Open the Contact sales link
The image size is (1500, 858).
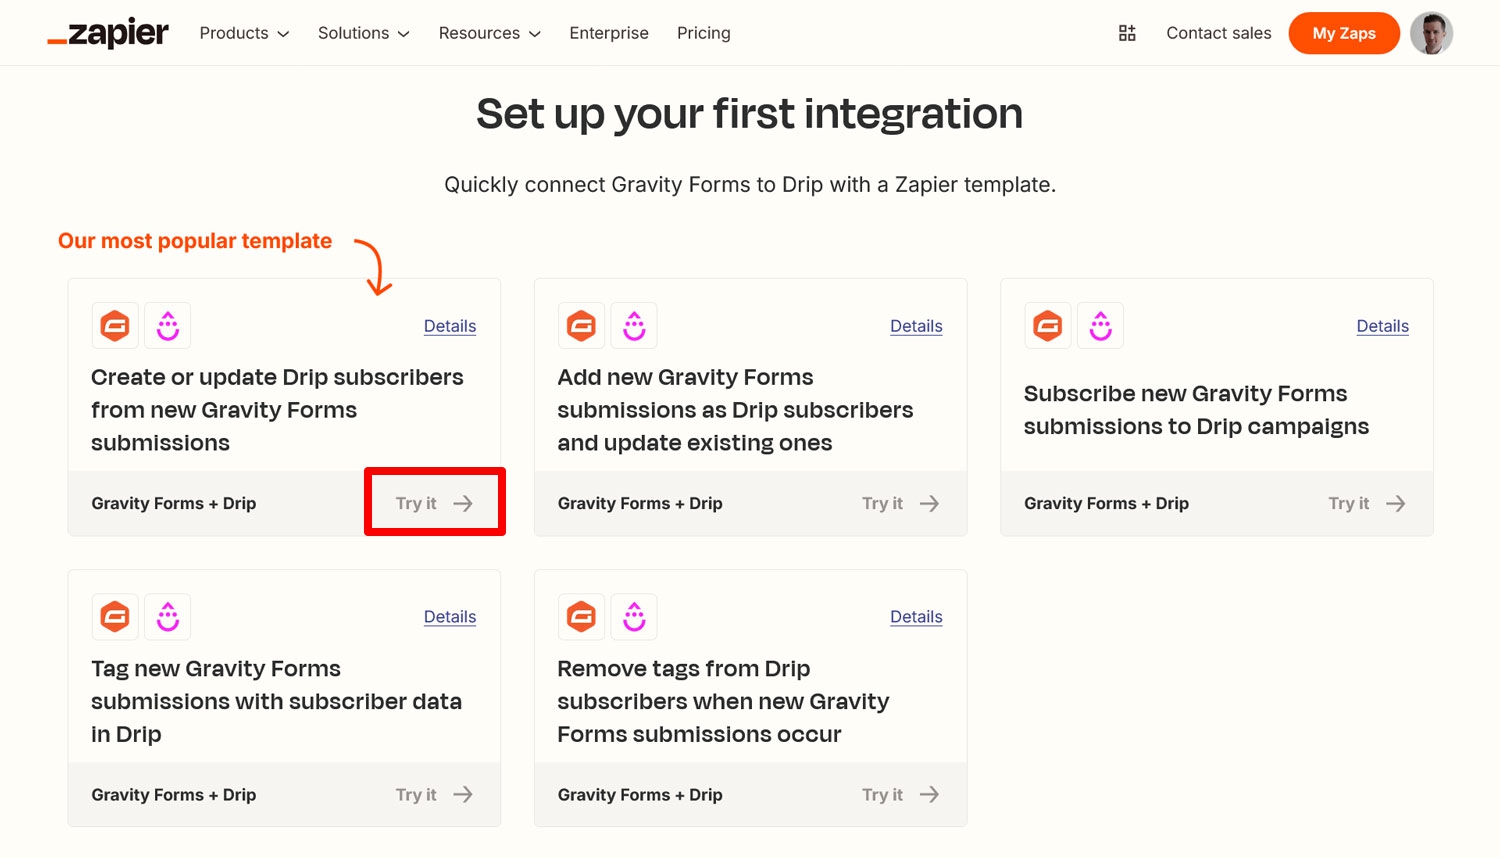click(x=1218, y=33)
